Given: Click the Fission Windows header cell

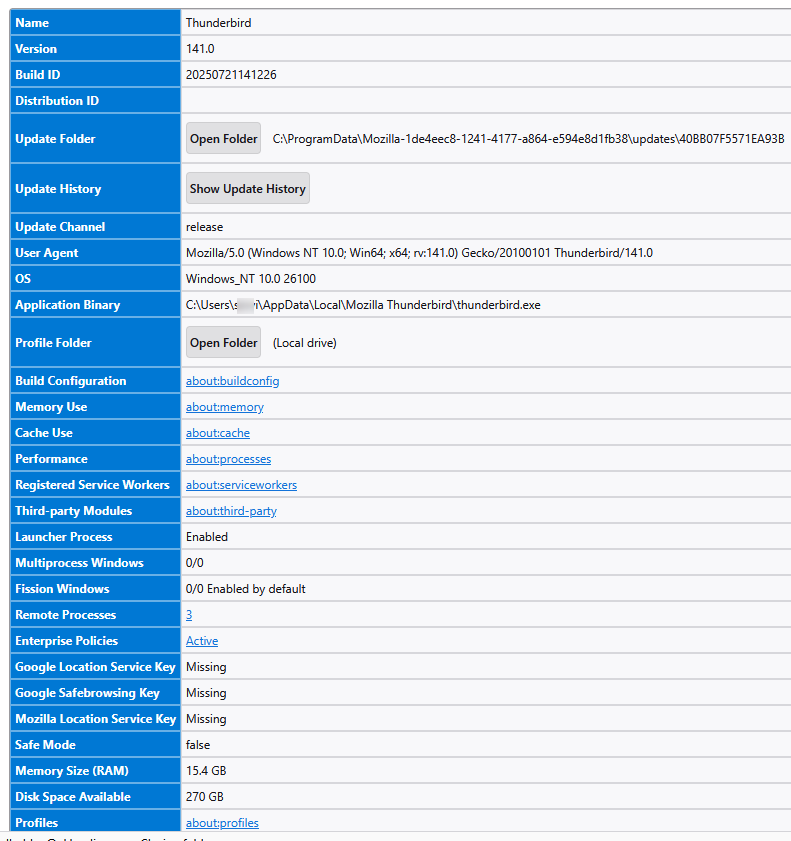Looking at the screenshot, I should click(95, 589).
